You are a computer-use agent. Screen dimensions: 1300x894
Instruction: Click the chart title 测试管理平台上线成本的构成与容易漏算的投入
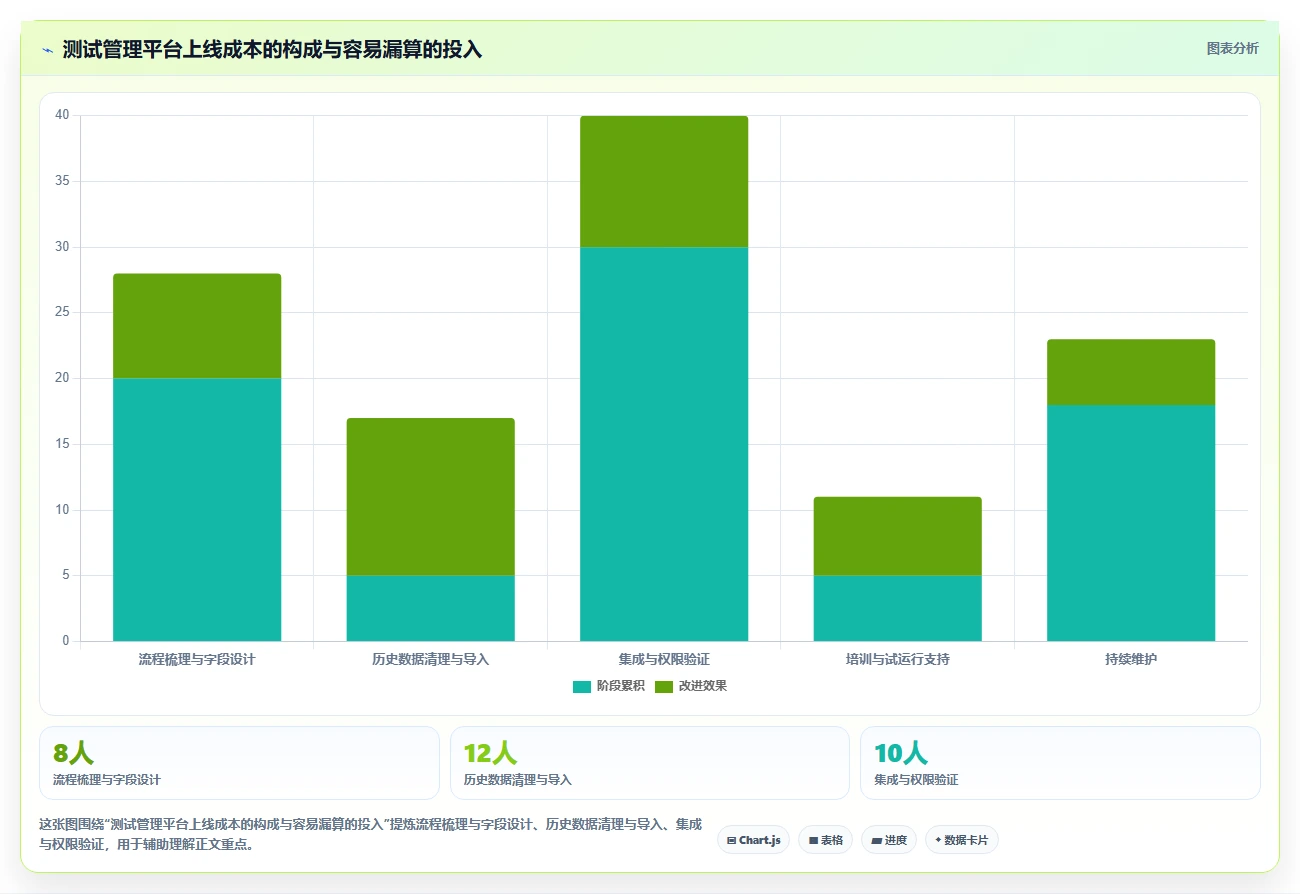[x=272, y=49]
